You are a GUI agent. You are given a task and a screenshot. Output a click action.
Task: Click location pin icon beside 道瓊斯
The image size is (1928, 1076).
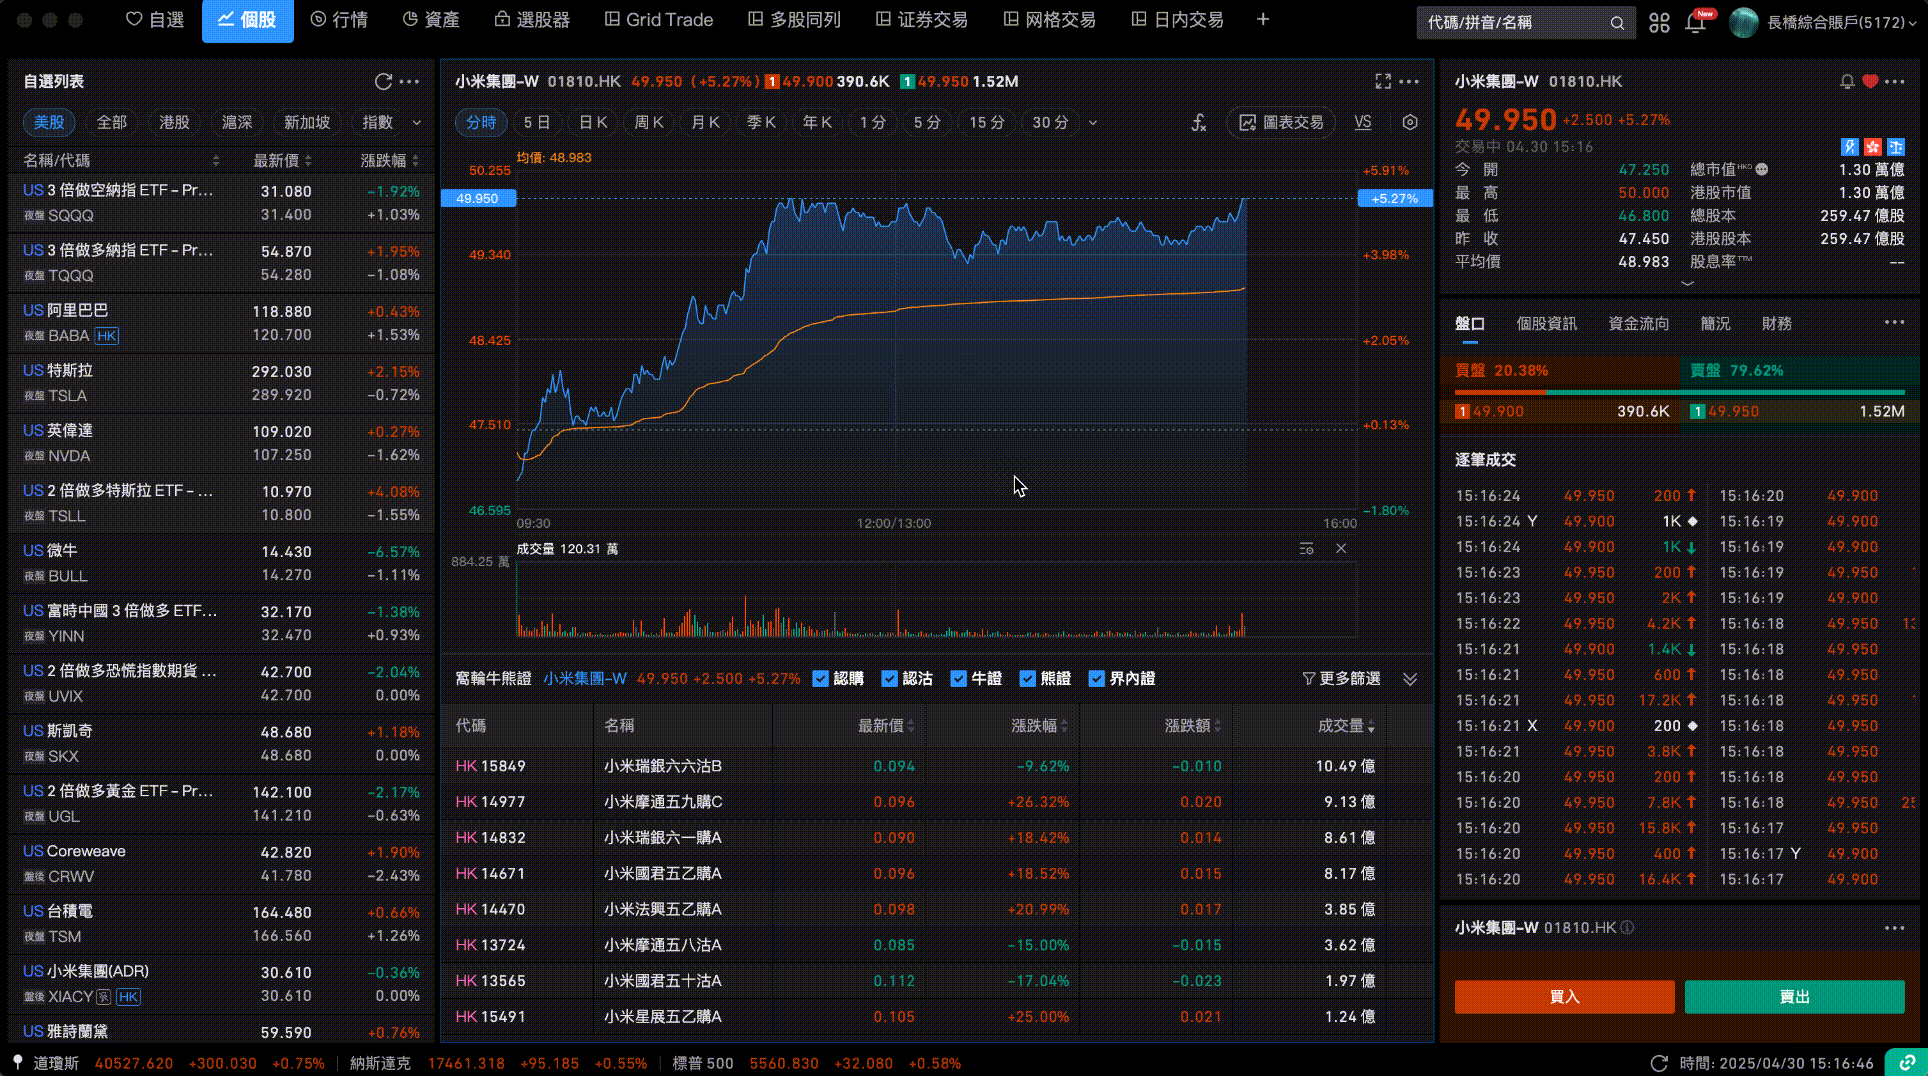17,1062
